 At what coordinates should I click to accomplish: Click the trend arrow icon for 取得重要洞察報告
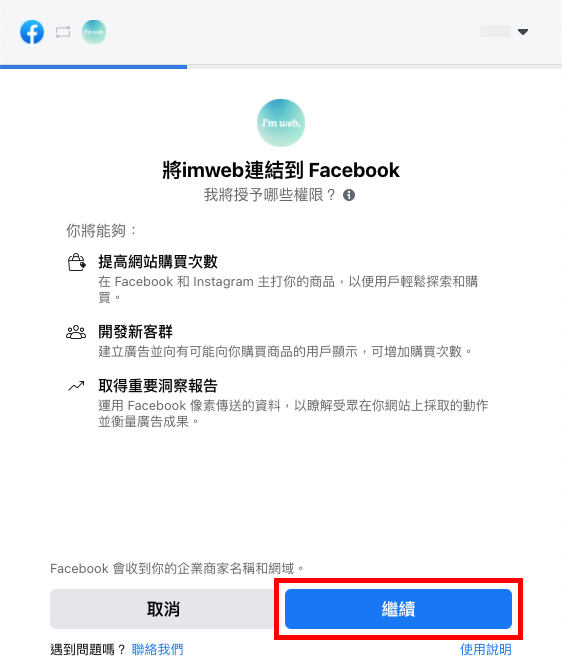76,386
